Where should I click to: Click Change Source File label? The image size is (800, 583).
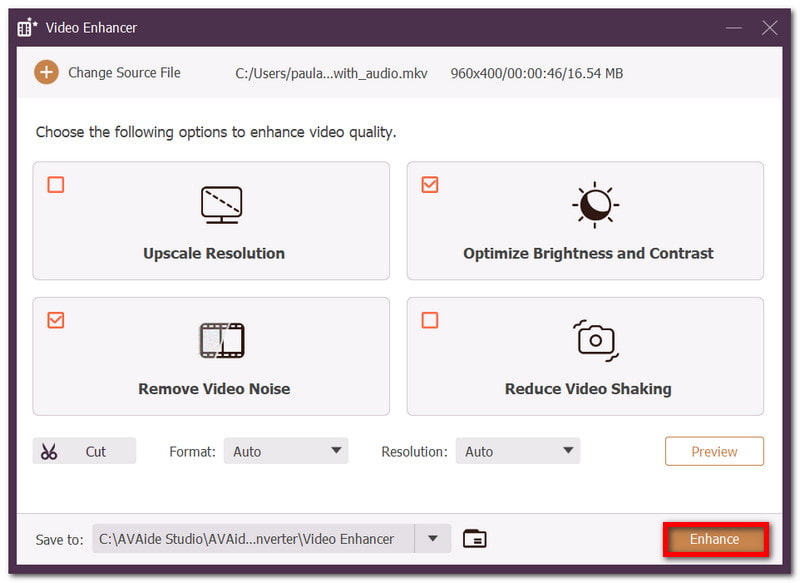pyautogui.click(x=124, y=72)
